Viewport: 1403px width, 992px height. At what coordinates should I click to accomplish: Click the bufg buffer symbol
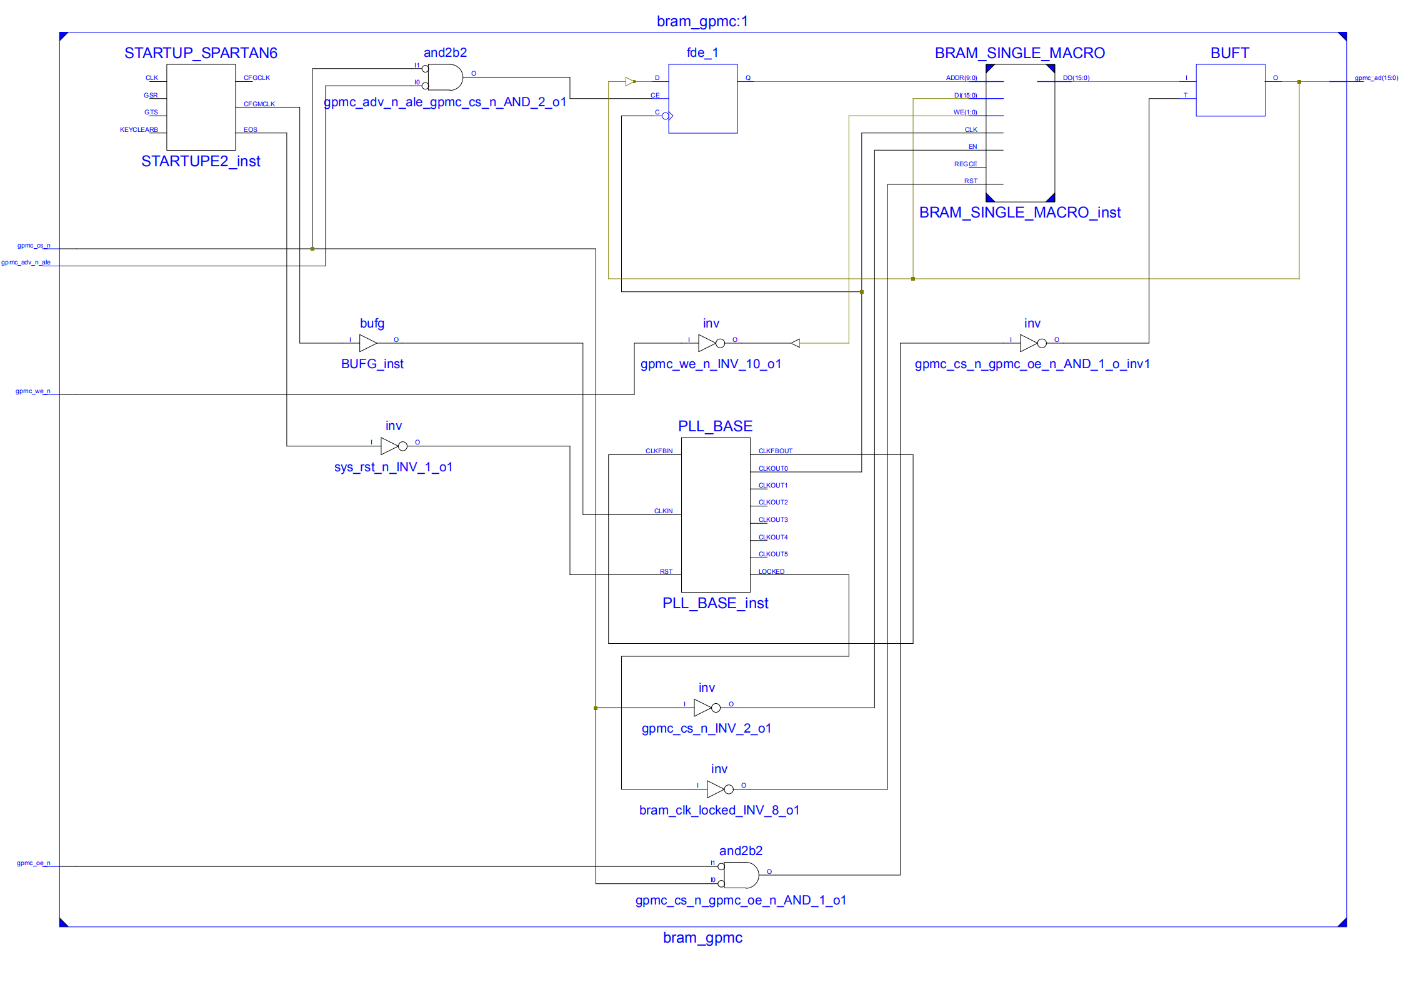pyautogui.click(x=368, y=342)
